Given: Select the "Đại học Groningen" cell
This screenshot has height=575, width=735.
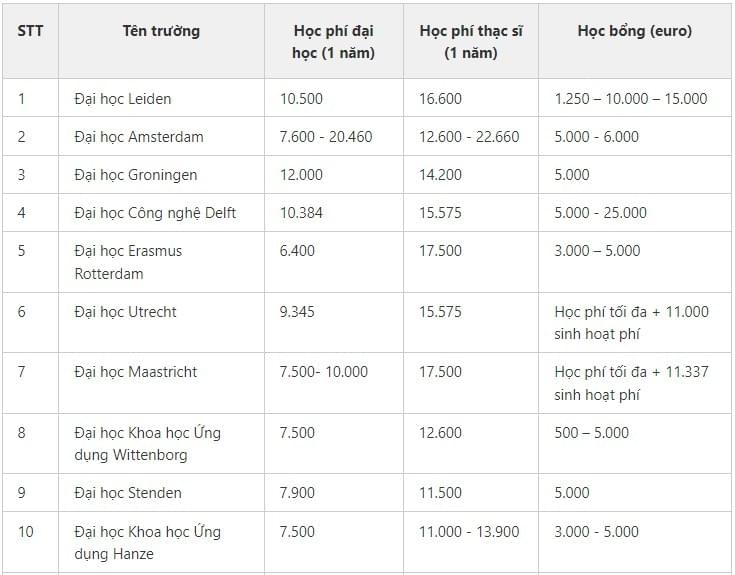Looking at the screenshot, I should coord(136,175).
